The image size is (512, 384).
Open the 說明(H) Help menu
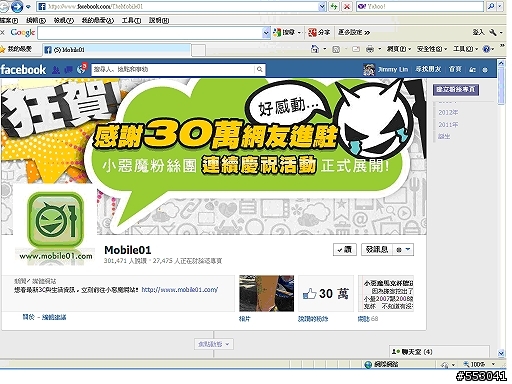(x=159, y=20)
